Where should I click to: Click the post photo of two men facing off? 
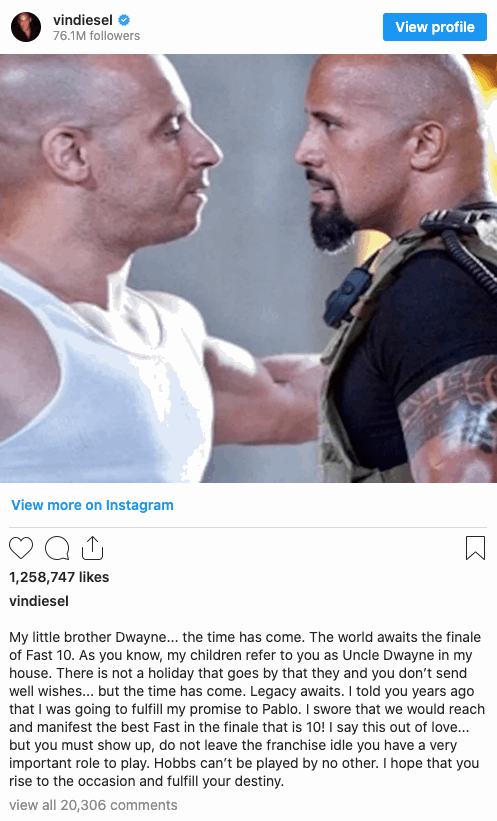tap(248, 268)
